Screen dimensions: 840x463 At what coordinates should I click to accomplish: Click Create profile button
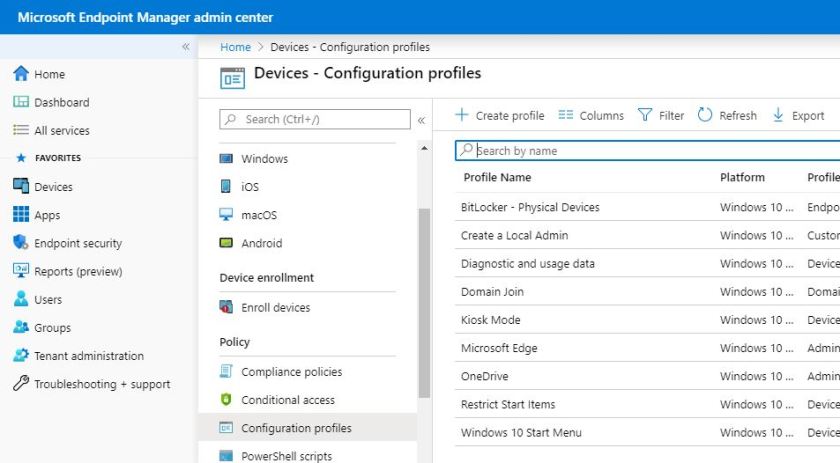(x=500, y=115)
